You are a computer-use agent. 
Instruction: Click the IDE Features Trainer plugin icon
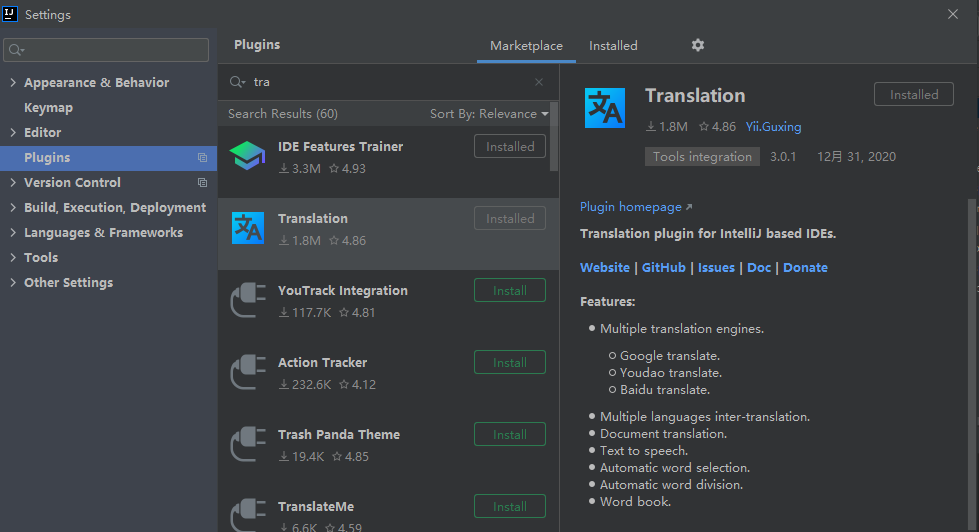click(247, 156)
